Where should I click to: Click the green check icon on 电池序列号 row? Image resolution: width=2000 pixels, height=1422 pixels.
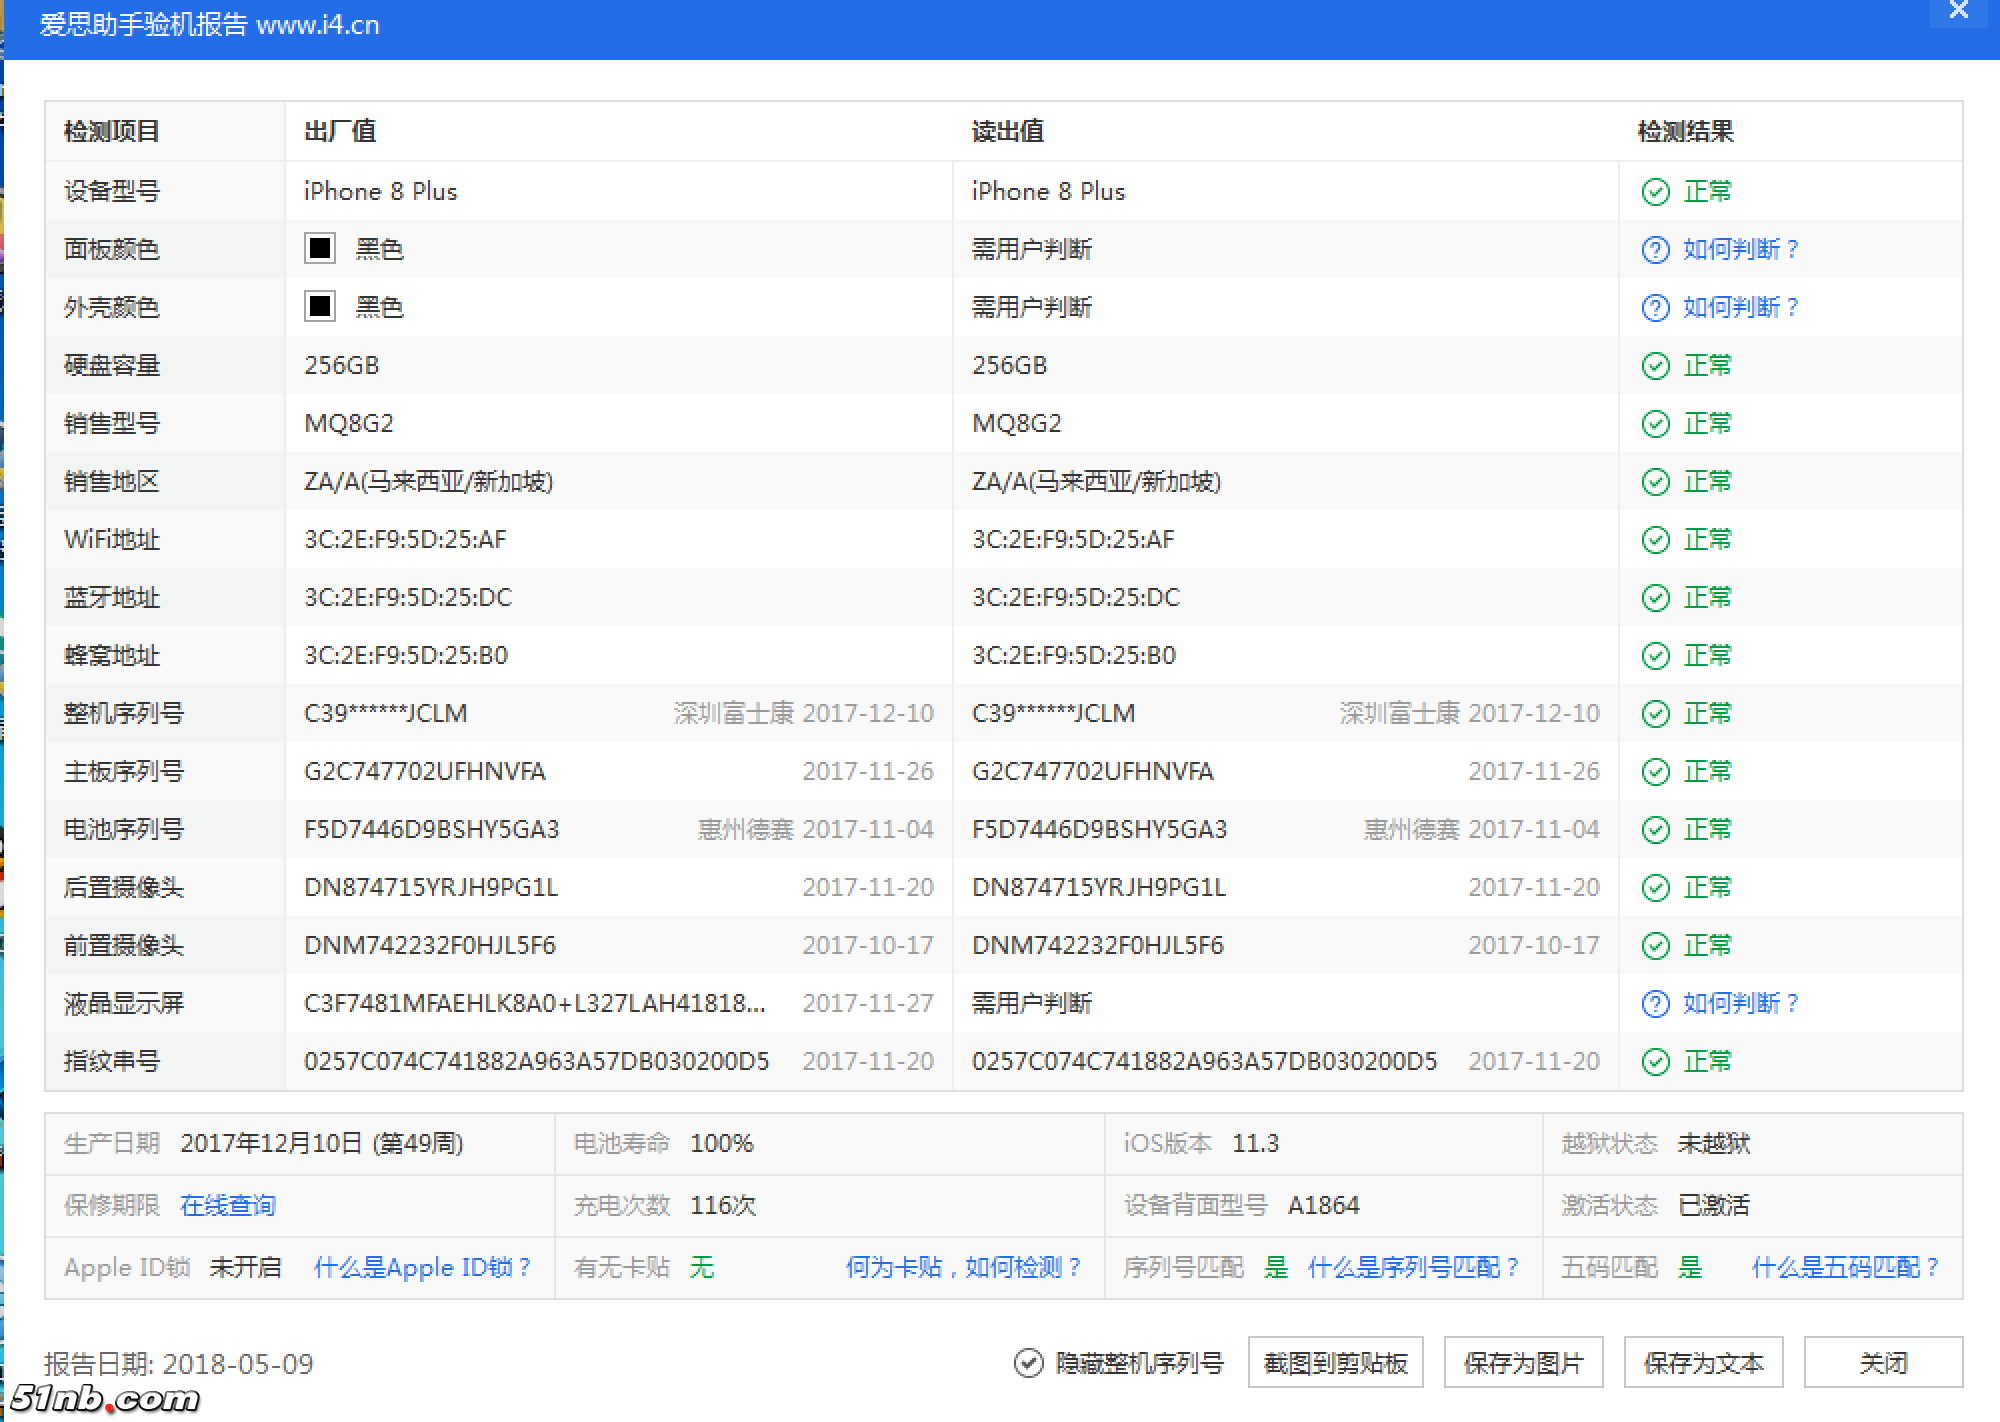coord(1655,829)
